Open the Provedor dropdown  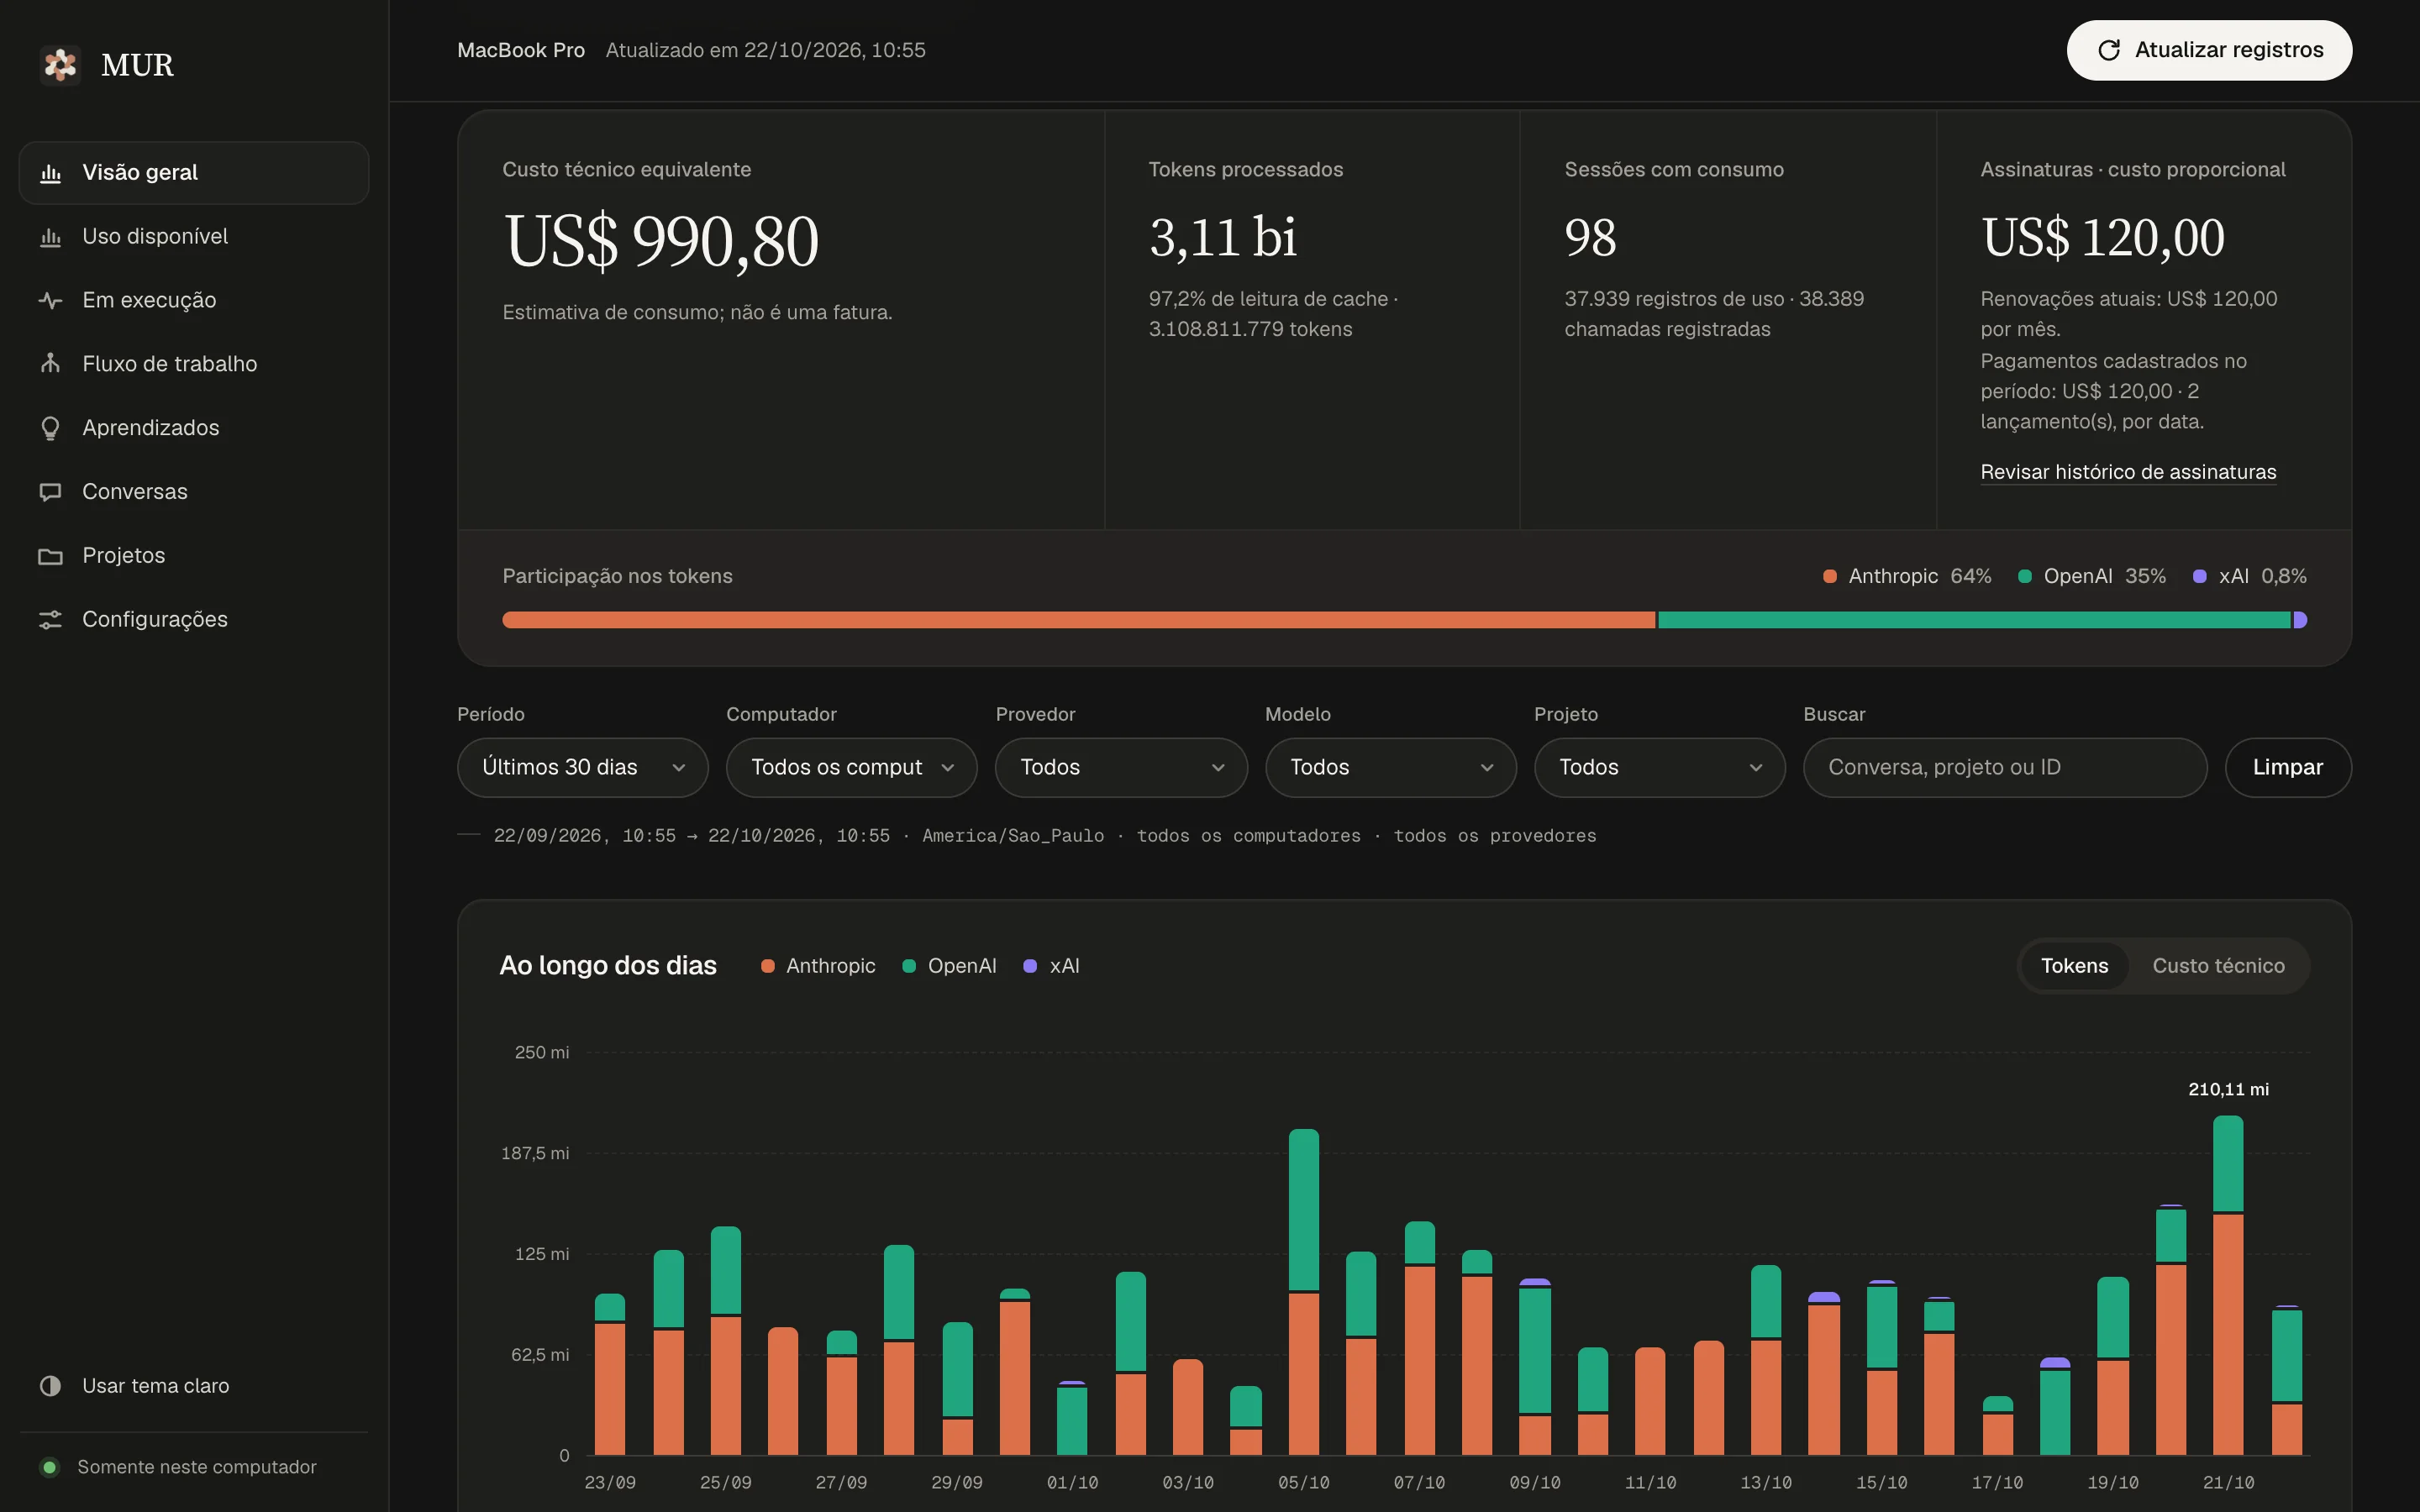pos(1121,767)
